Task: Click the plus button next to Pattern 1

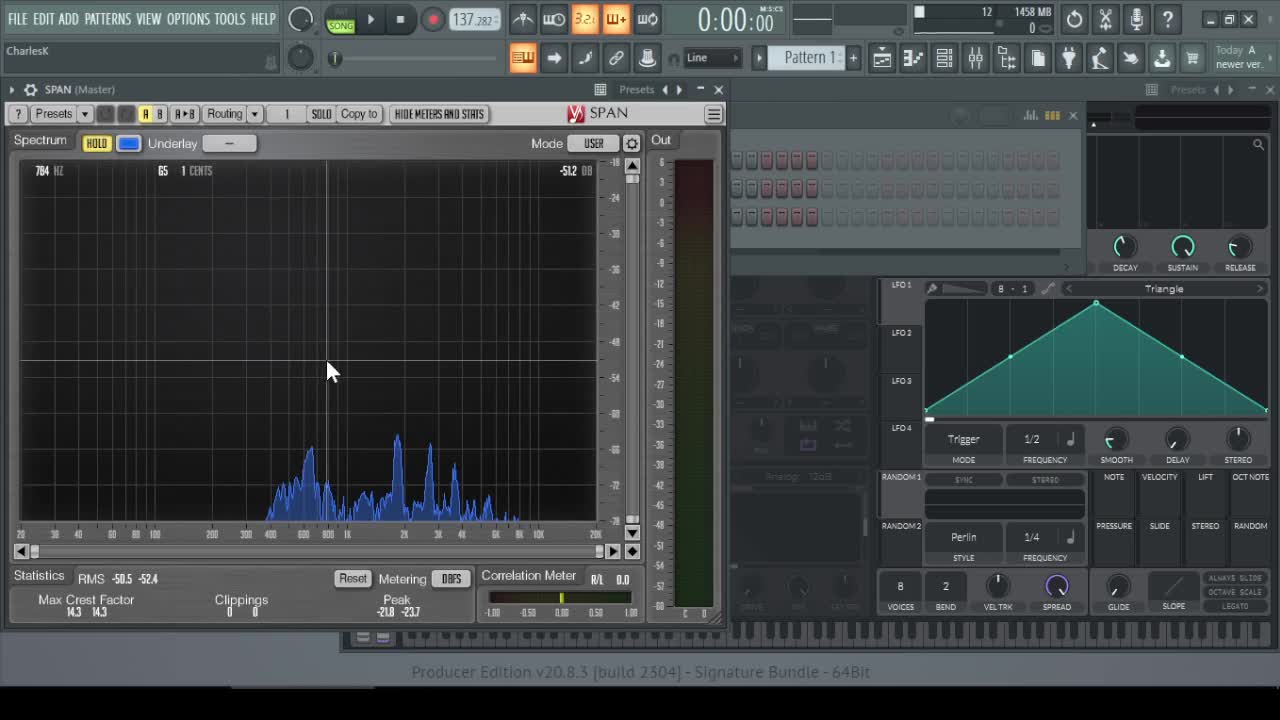Action: point(853,58)
